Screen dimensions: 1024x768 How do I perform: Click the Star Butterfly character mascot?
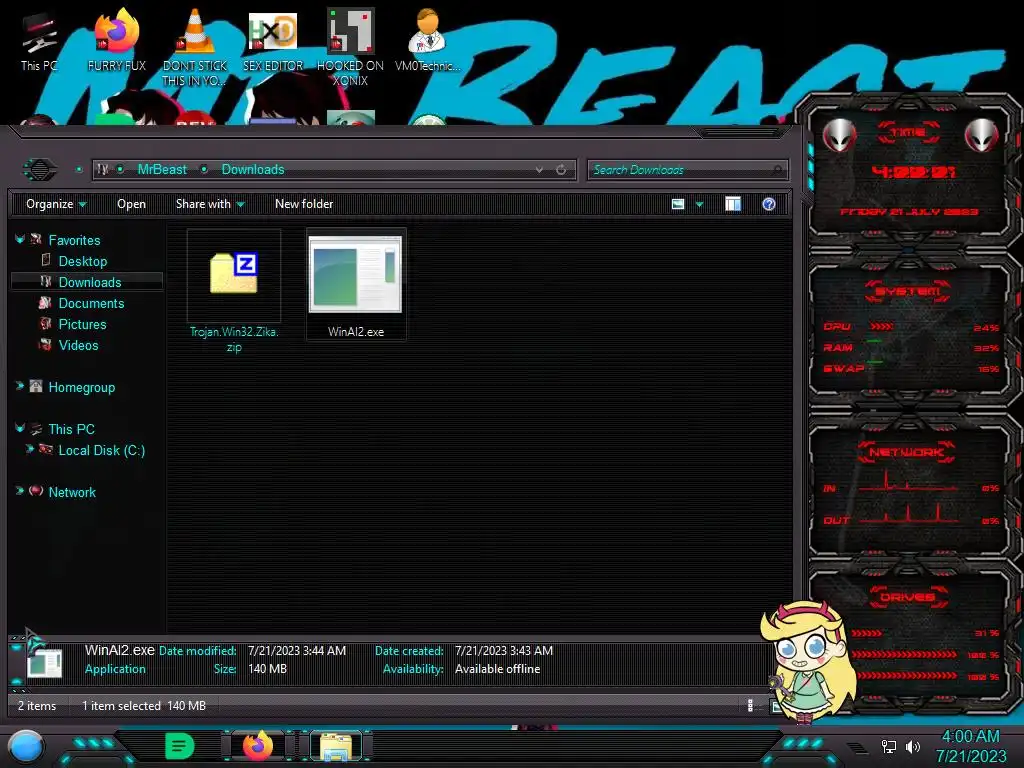tap(808, 663)
